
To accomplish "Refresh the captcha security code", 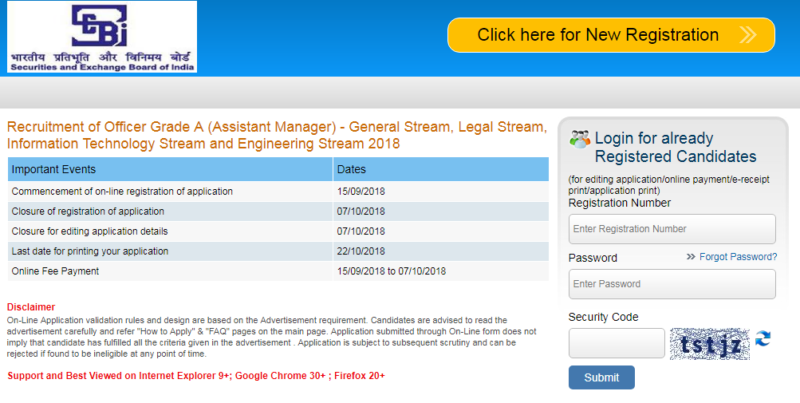I will [x=763, y=339].
